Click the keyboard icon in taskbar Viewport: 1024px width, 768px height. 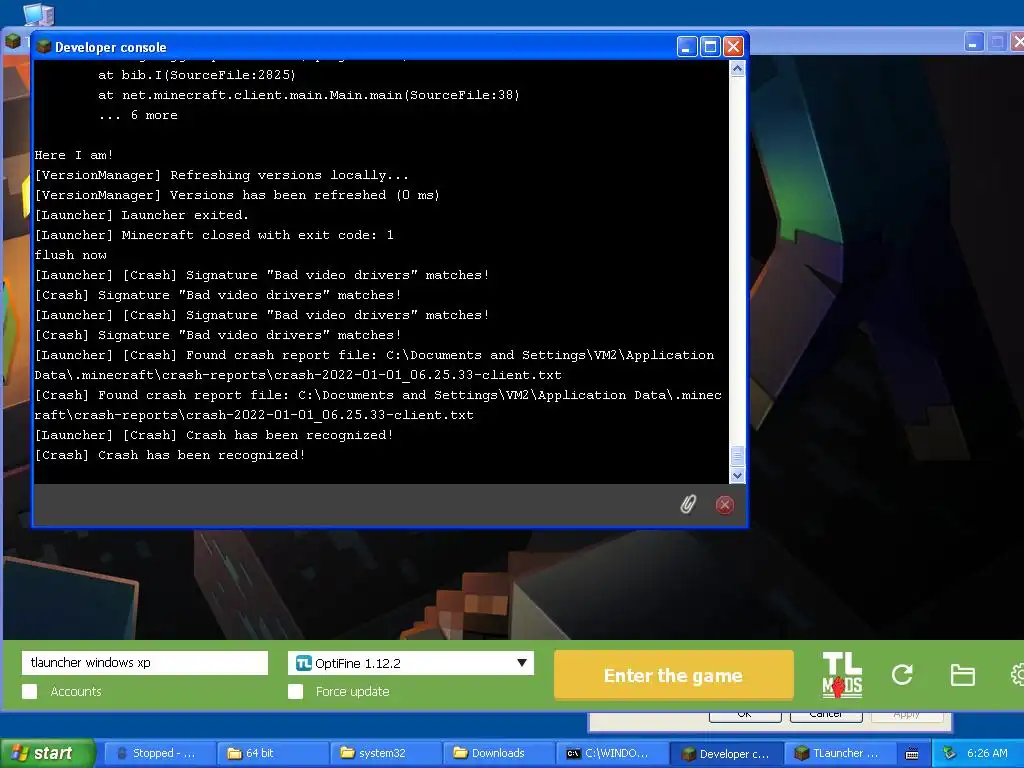pos(912,754)
